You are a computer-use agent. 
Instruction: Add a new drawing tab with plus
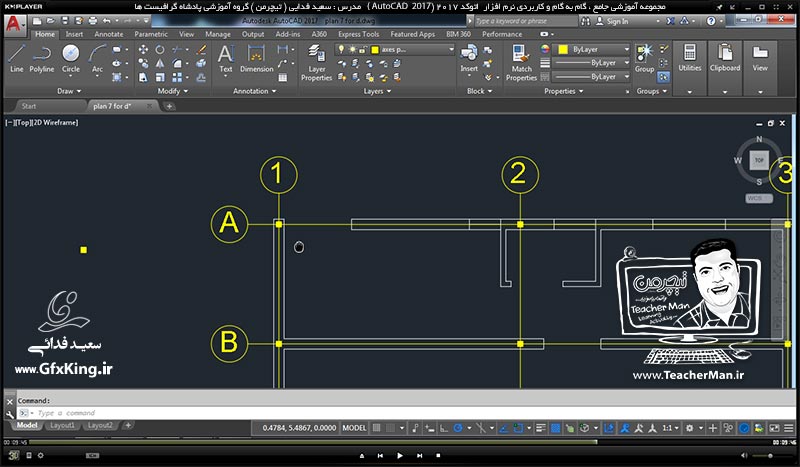[x=169, y=106]
